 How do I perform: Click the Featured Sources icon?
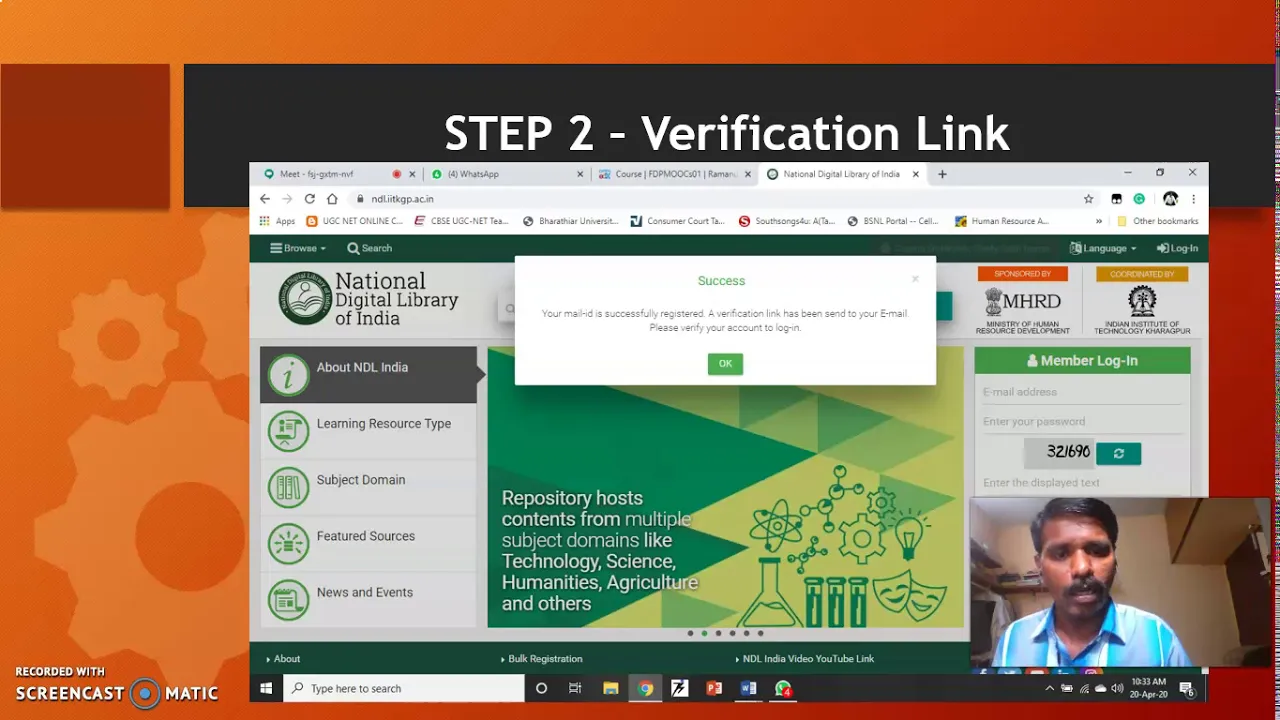point(288,543)
